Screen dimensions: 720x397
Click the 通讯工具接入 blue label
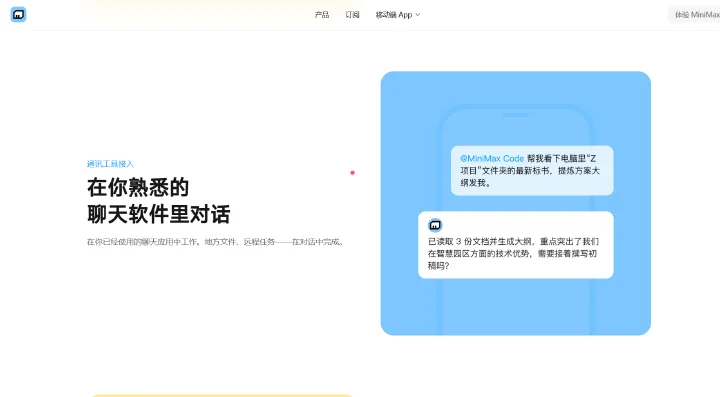[110, 164]
